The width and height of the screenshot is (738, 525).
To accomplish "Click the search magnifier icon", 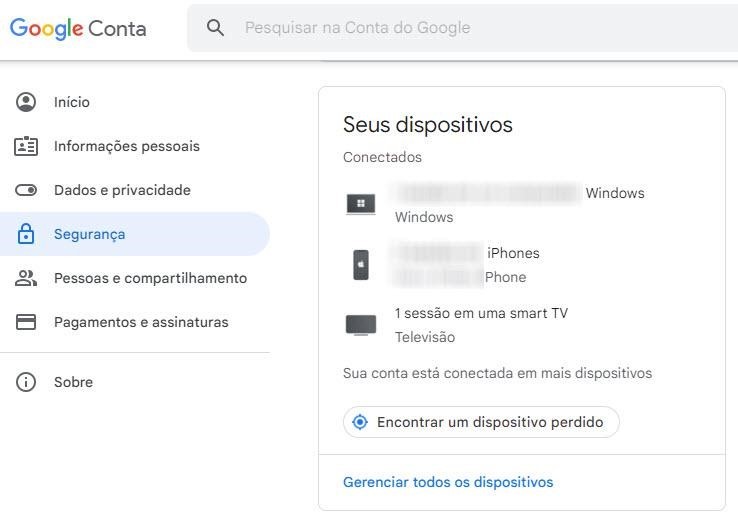I will [x=215, y=28].
